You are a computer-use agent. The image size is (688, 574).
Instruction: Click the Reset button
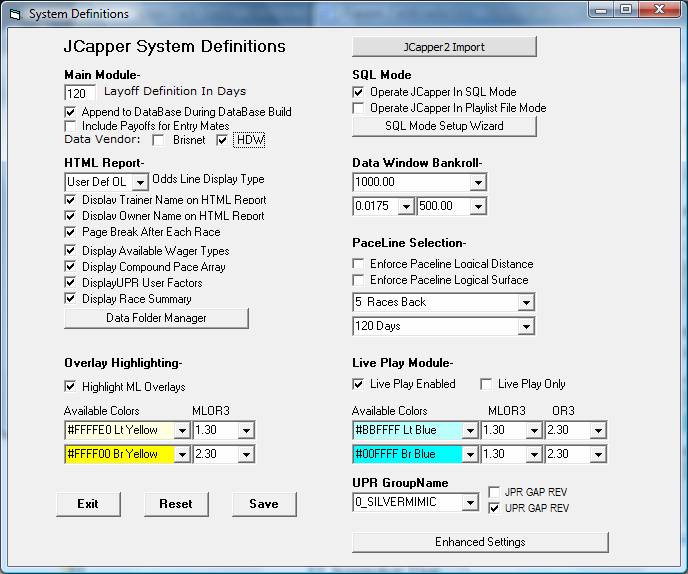pyautogui.click(x=176, y=504)
